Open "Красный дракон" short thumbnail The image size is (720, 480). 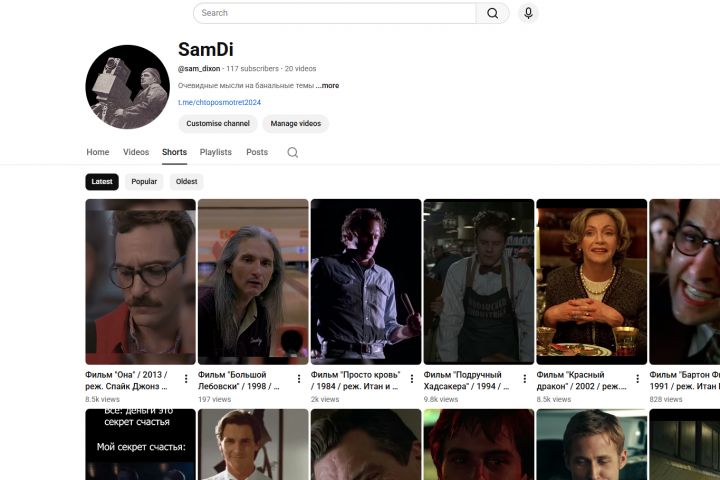(x=592, y=282)
